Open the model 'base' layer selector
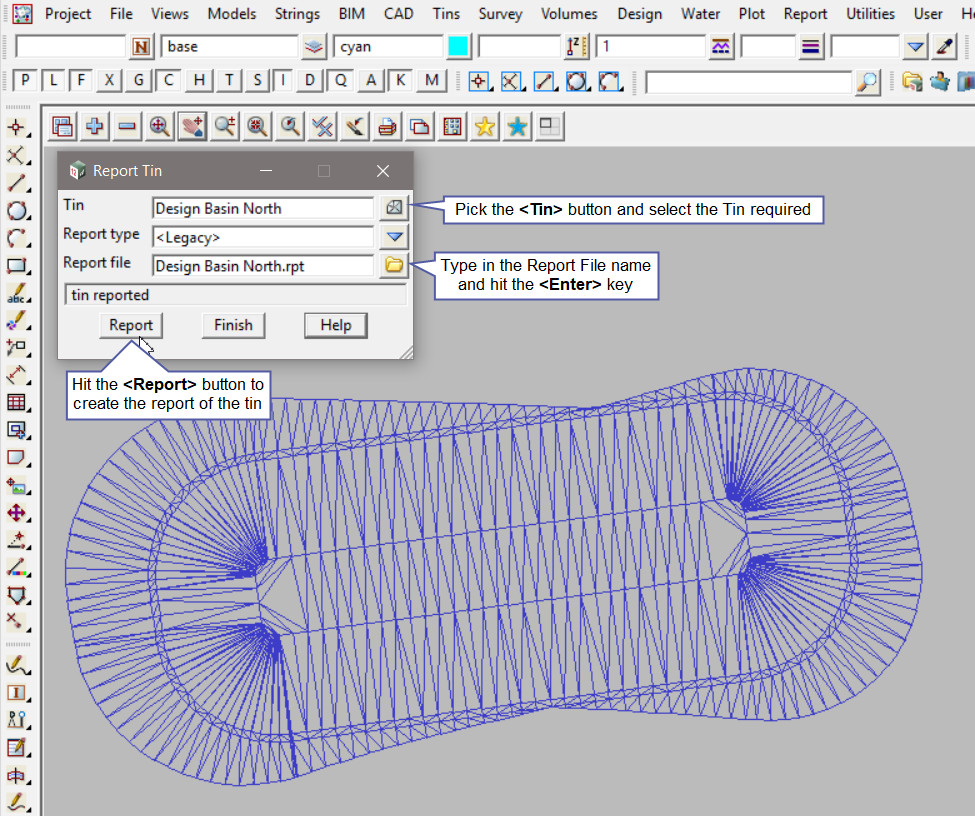This screenshot has width=975, height=816. [x=314, y=46]
